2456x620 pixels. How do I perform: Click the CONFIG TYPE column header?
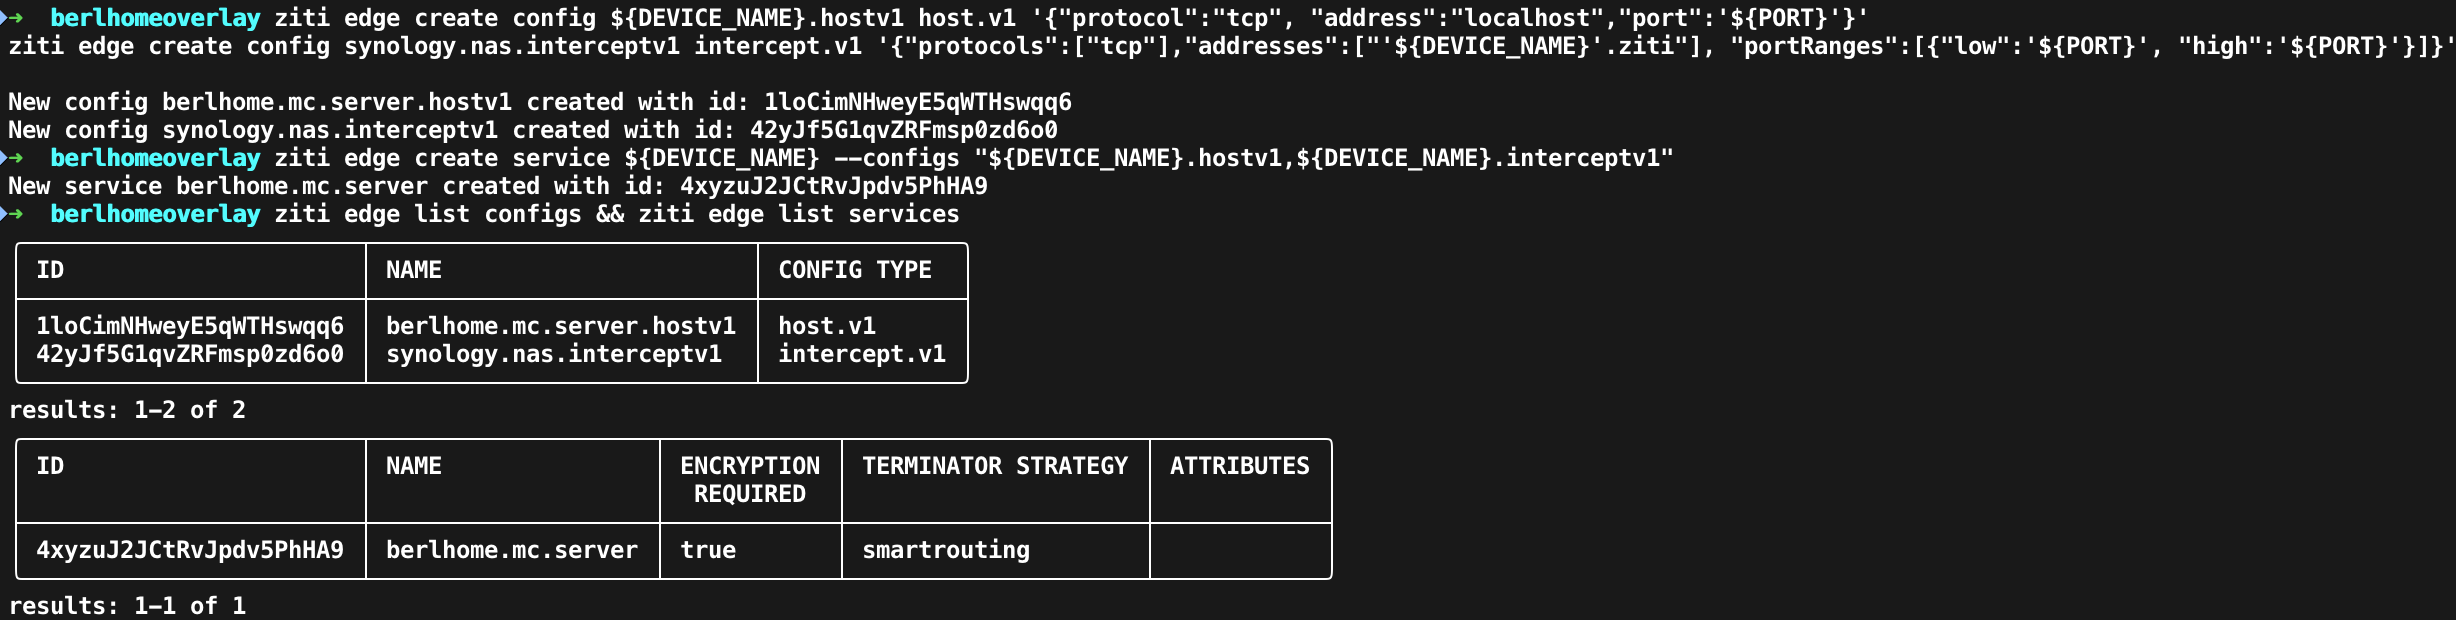[x=854, y=270]
